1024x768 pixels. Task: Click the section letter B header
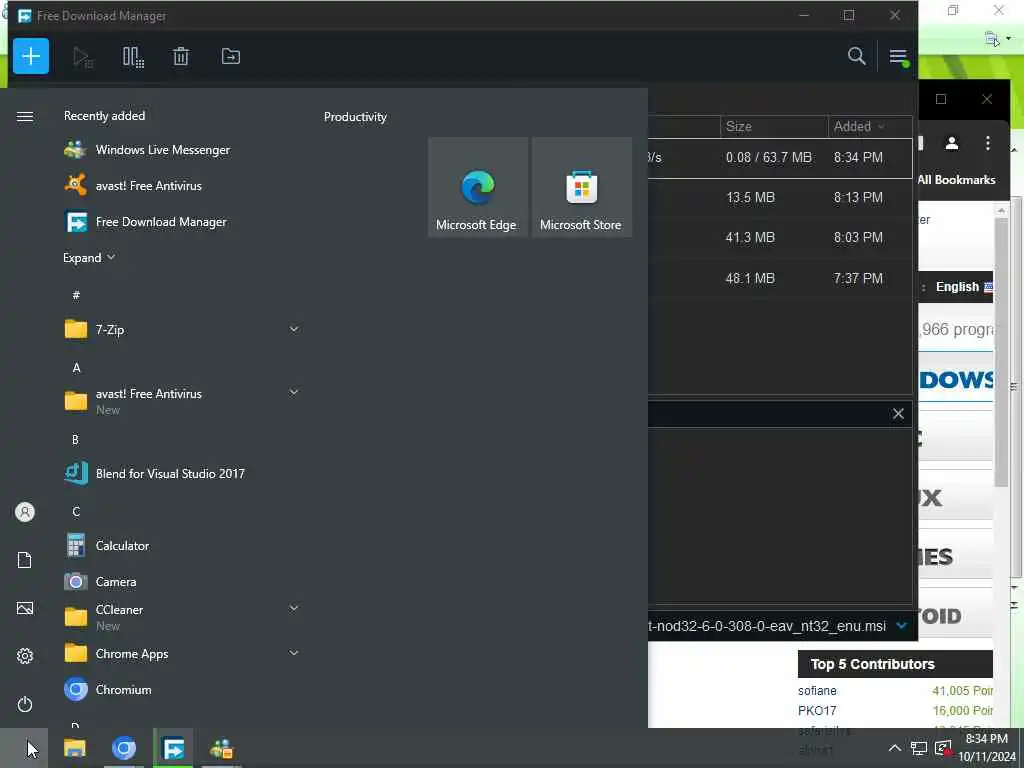[x=75, y=440]
